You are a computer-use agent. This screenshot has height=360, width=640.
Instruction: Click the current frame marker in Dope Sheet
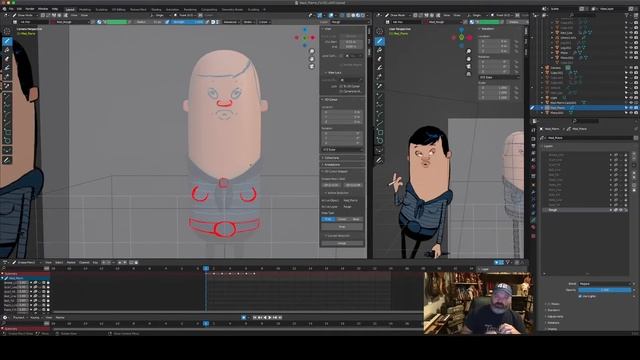(x=206, y=268)
